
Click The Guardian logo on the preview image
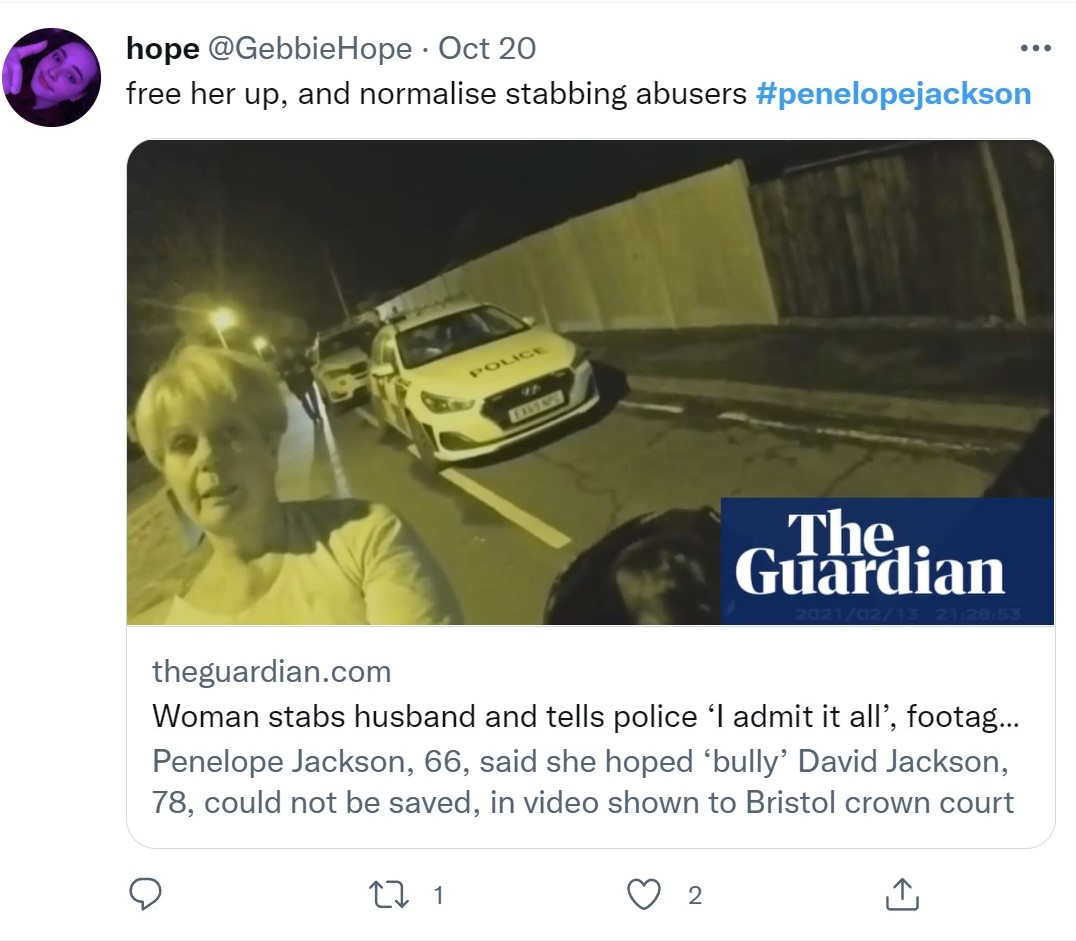coord(870,554)
